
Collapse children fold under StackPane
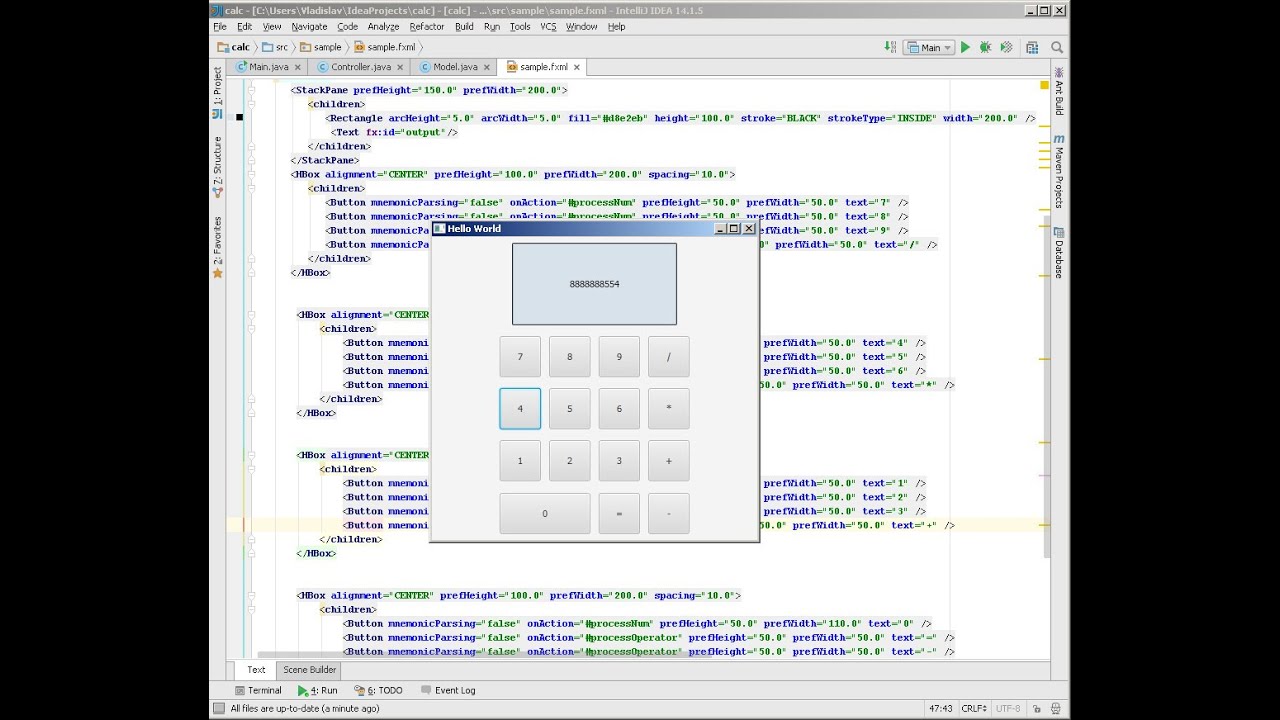(x=252, y=104)
